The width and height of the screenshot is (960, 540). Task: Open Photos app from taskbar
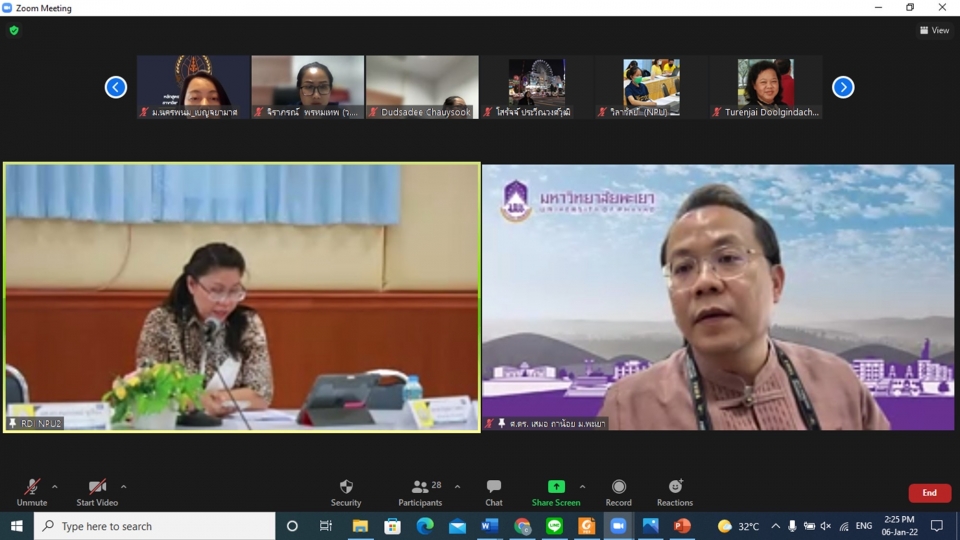(650, 526)
